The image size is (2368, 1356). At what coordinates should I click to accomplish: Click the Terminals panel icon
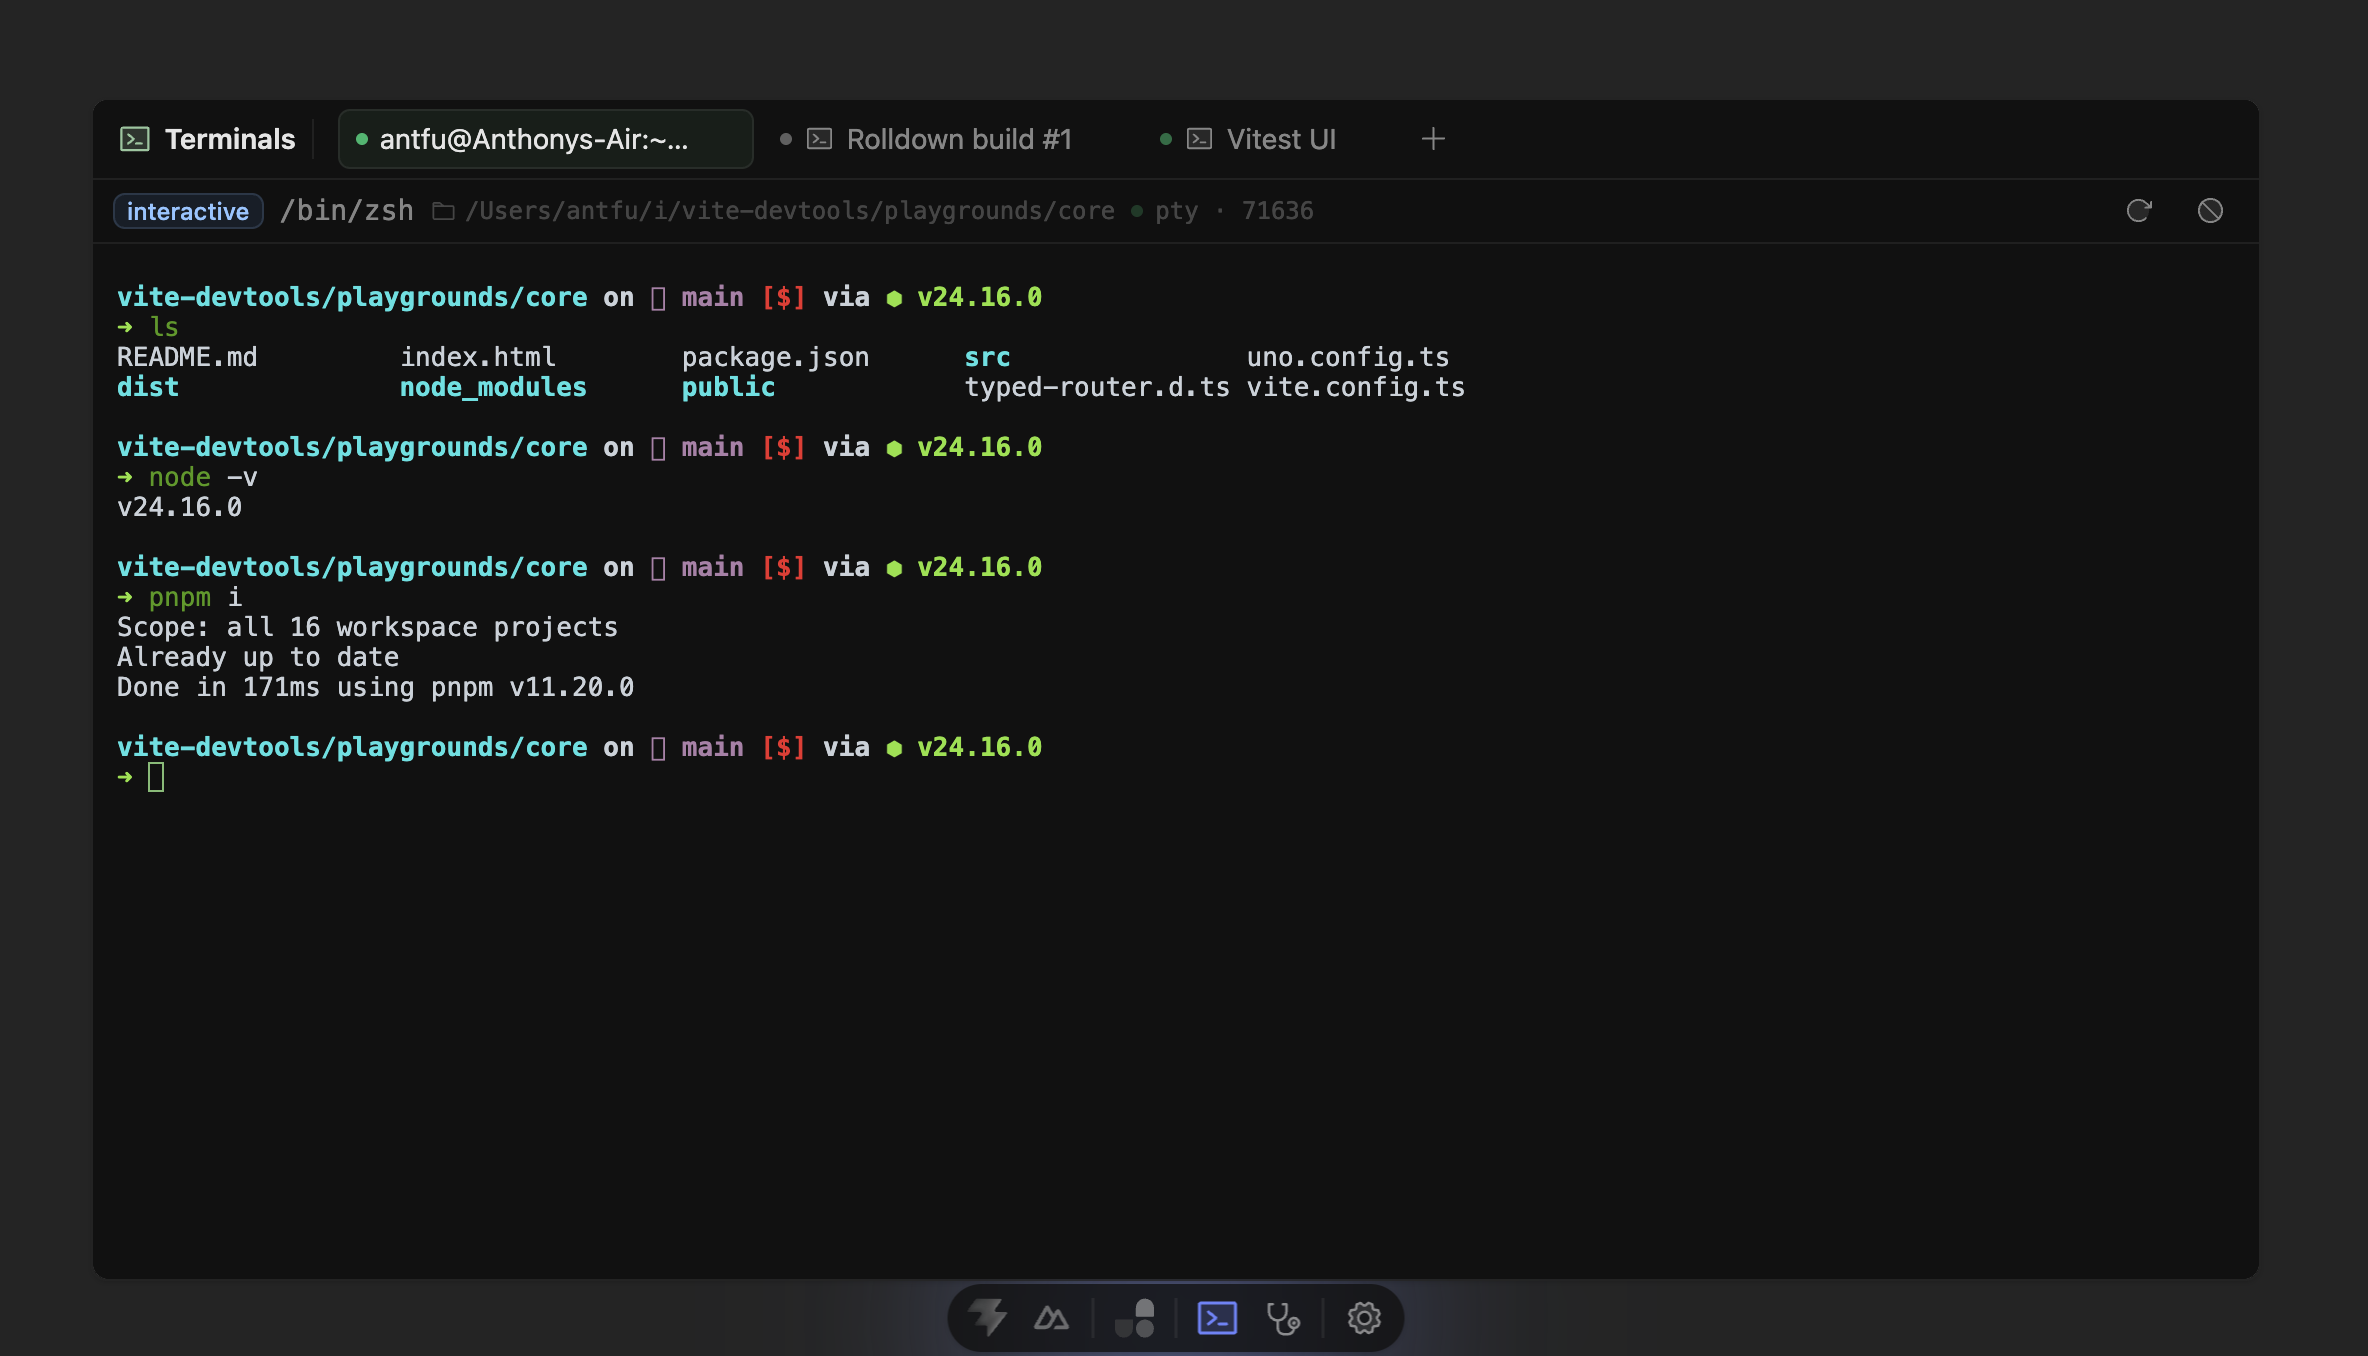click(134, 139)
